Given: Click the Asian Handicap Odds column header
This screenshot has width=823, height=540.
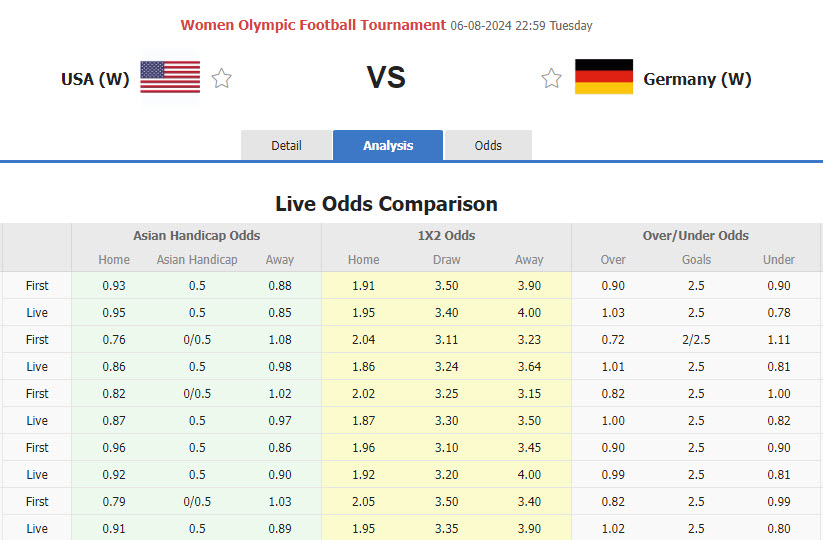Looking at the screenshot, I should pyautogui.click(x=196, y=236).
